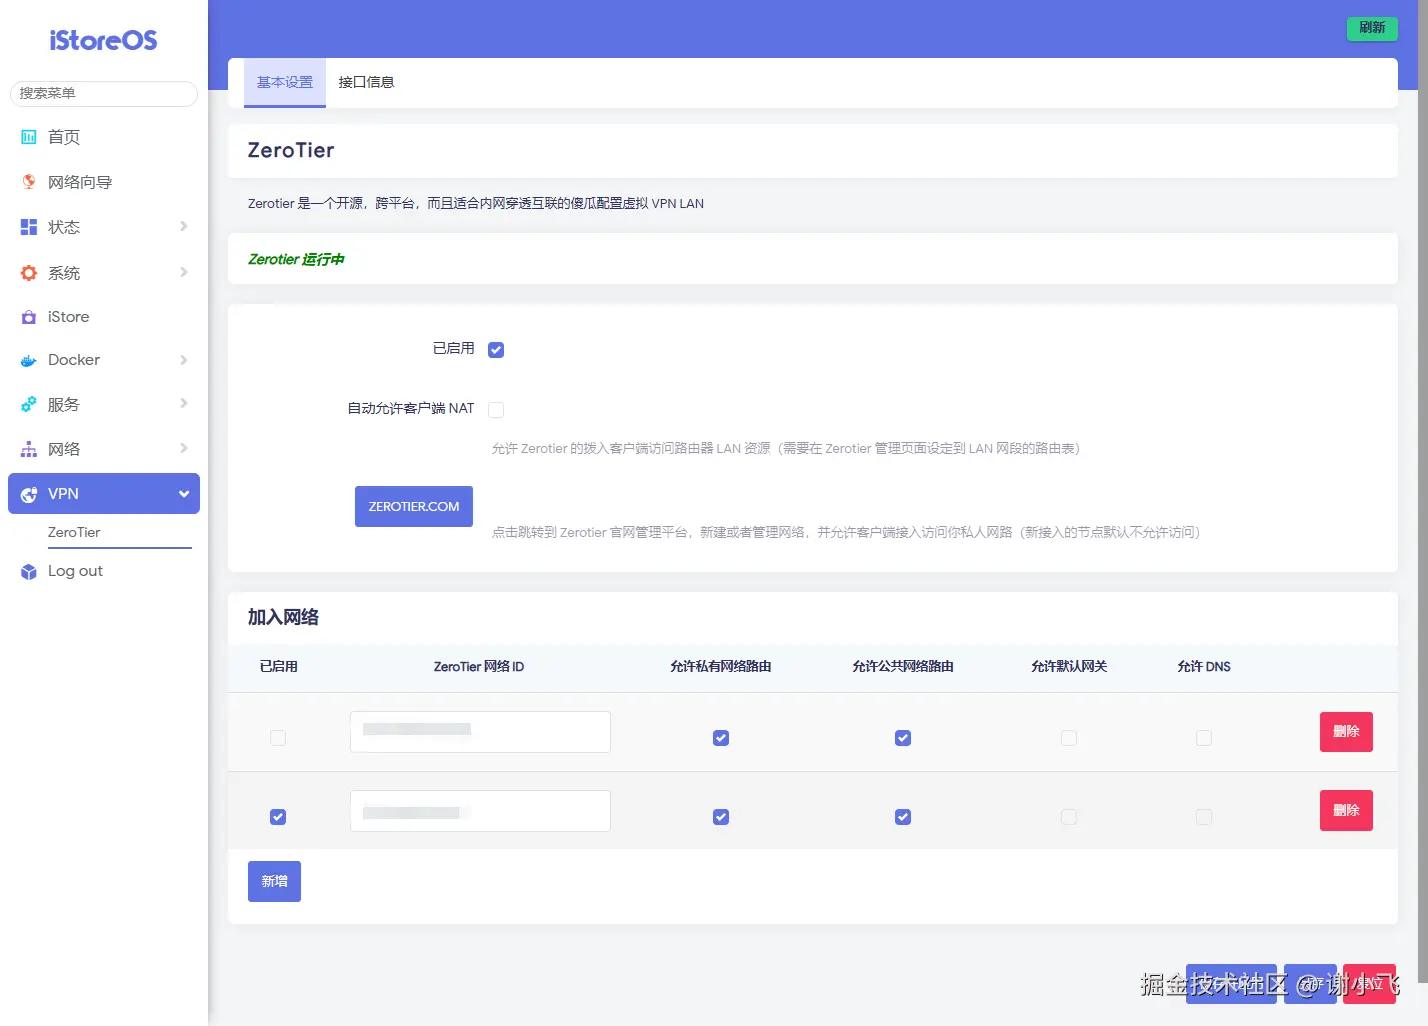This screenshot has height=1026, width=1428.
Task: Uncheck 允许公共网络路由 in the second network row
Action: (903, 817)
